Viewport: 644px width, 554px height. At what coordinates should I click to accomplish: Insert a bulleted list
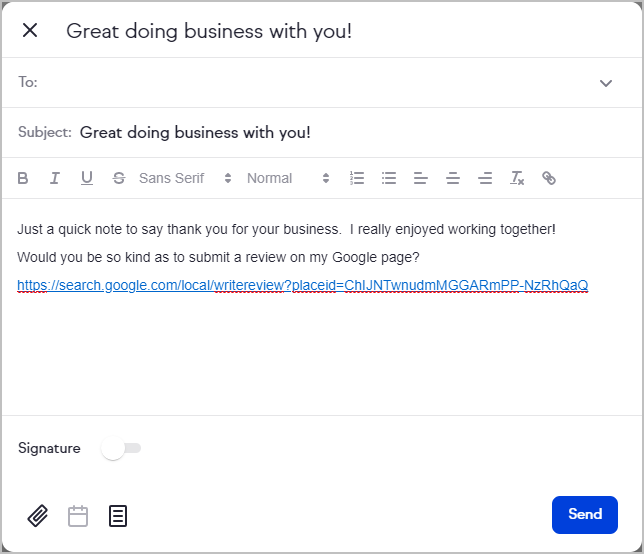(x=389, y=178)
